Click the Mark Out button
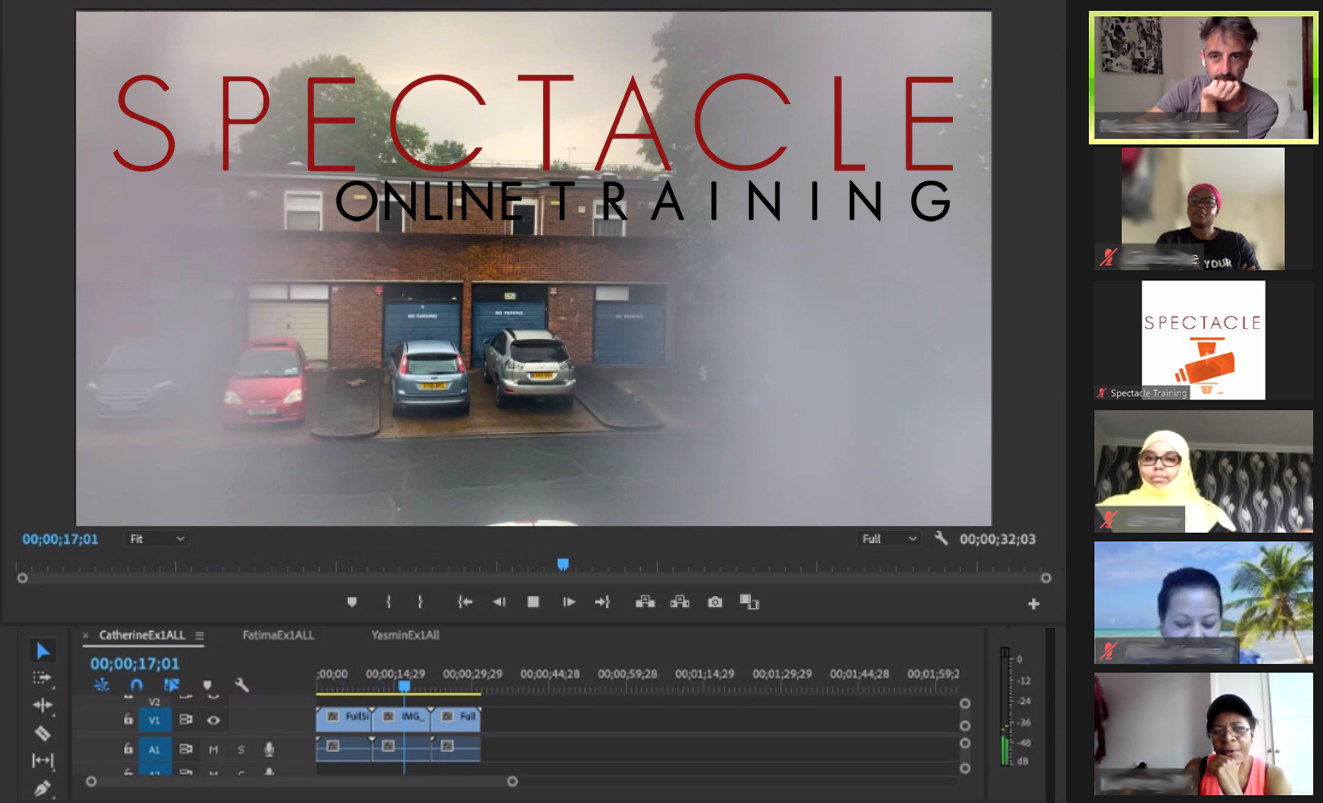 tap(420, 602)
